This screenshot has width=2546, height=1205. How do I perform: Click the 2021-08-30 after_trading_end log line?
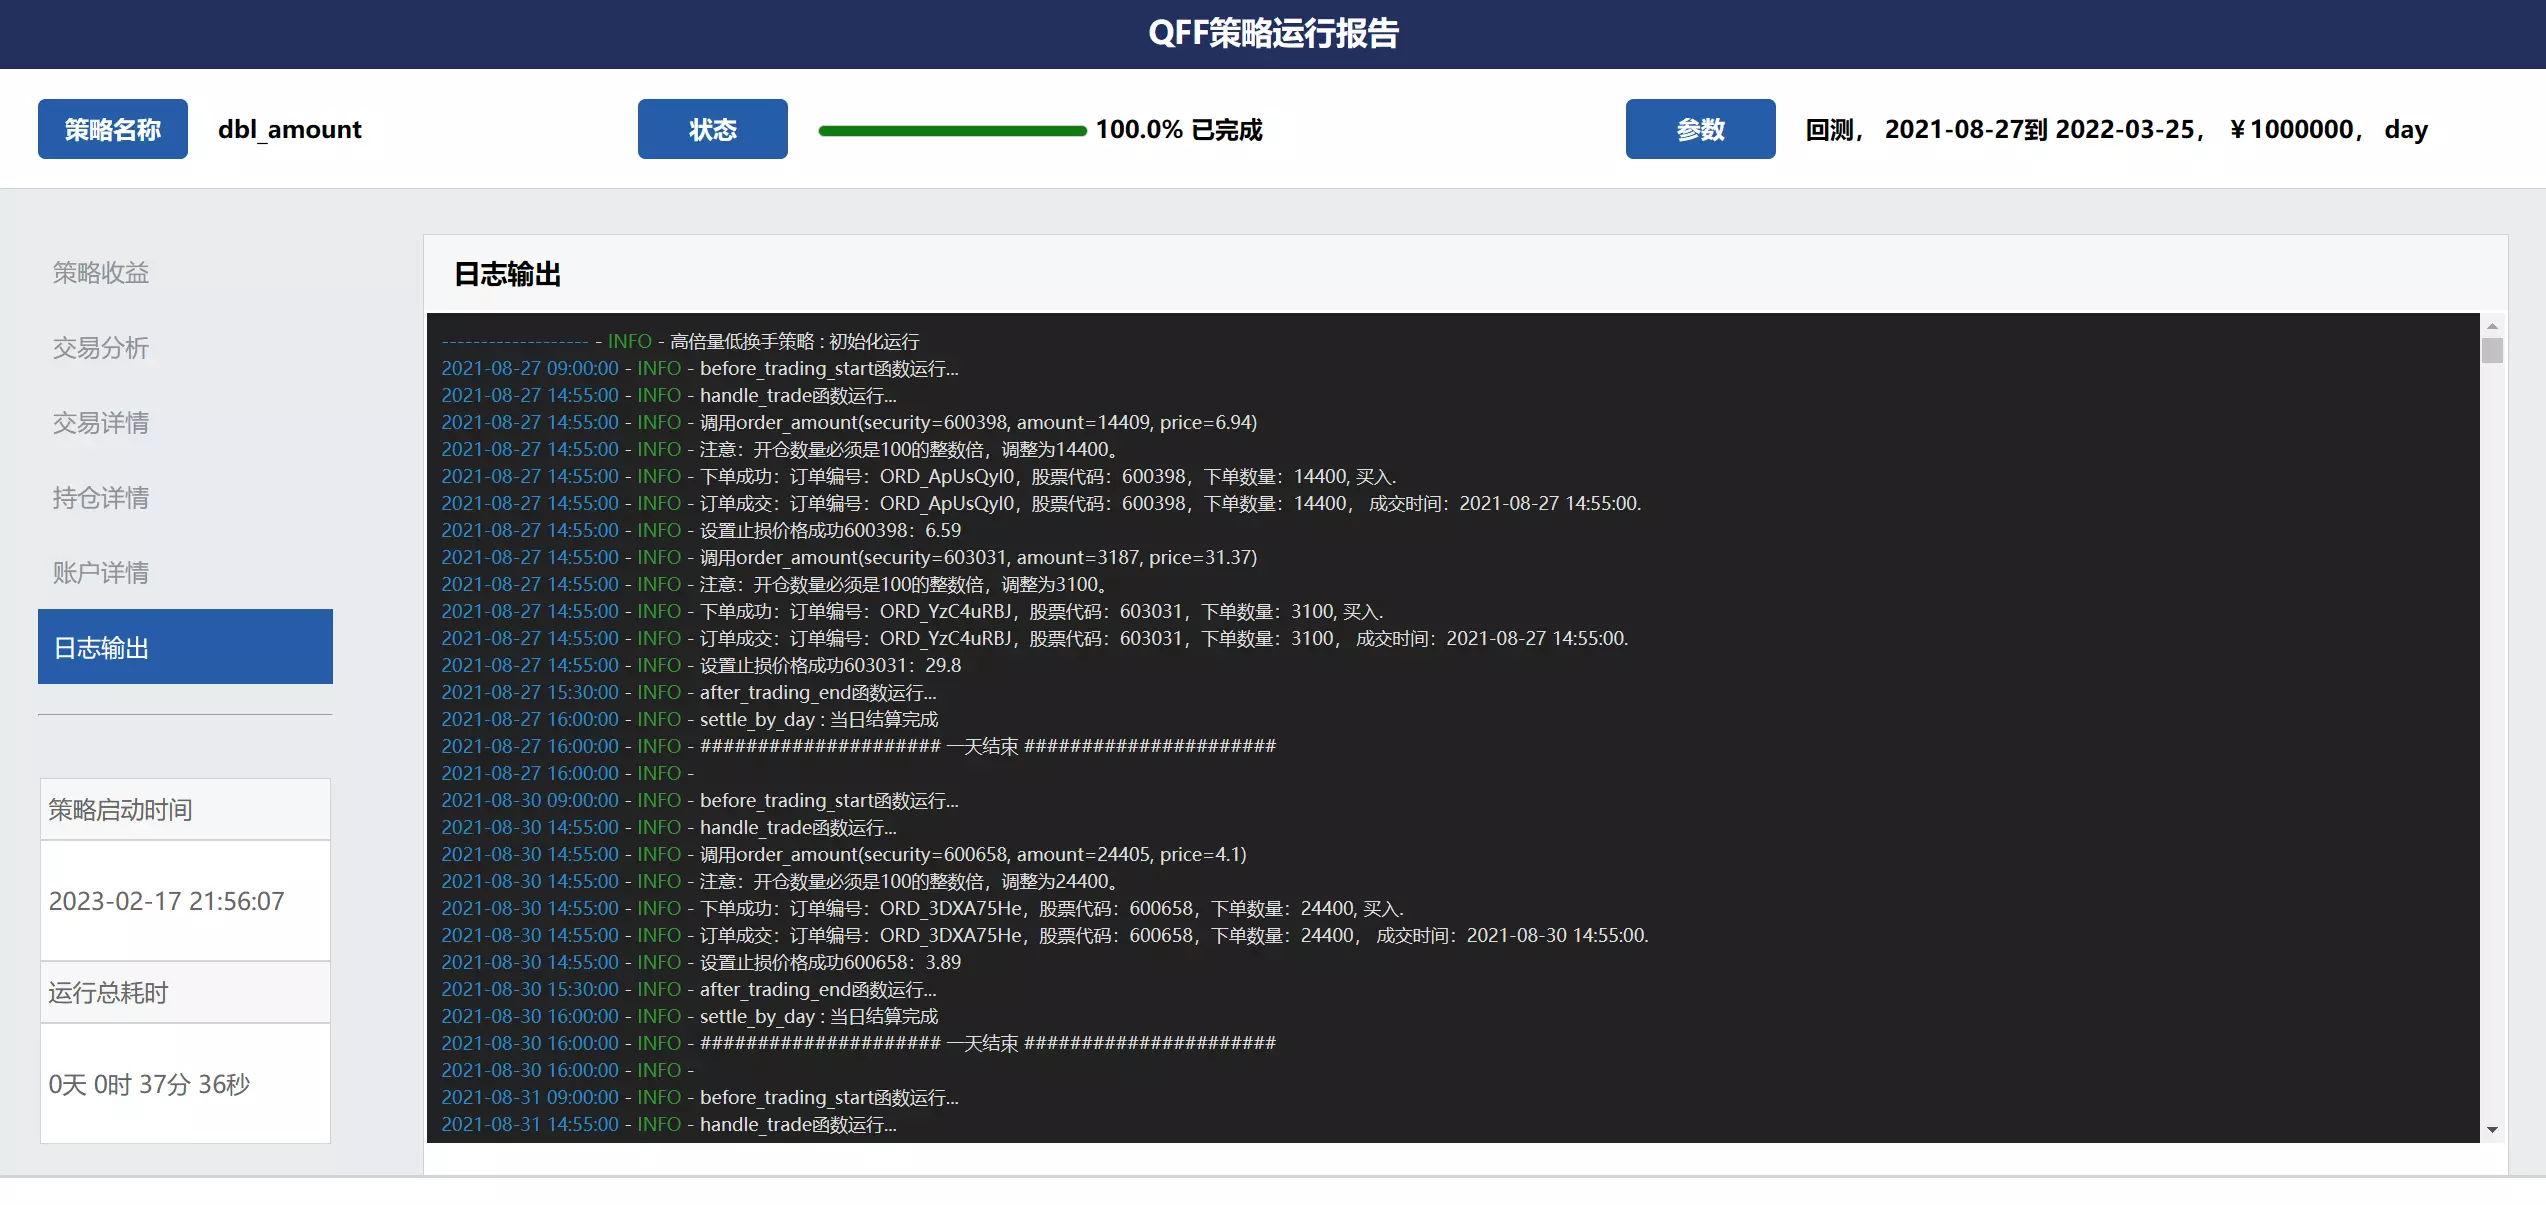click(x=689, y=989)
